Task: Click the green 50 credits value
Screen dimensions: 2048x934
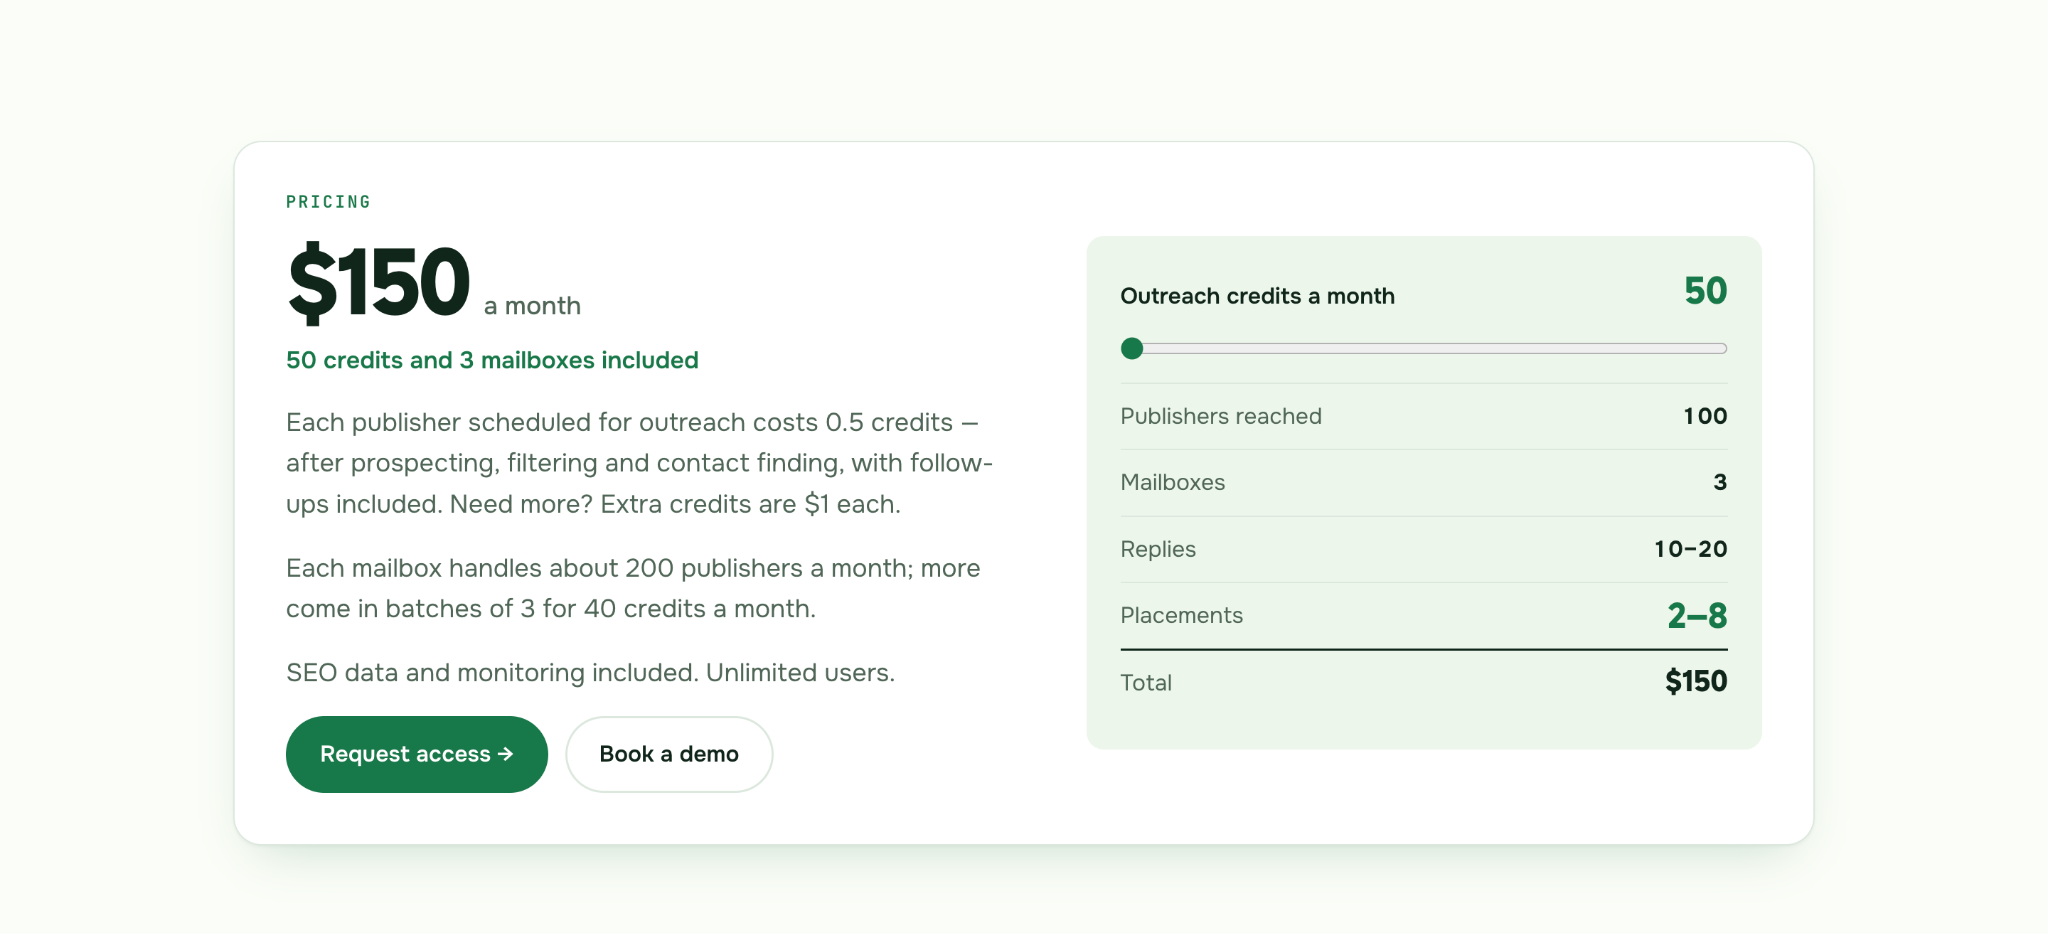Action: point(1705,291)
